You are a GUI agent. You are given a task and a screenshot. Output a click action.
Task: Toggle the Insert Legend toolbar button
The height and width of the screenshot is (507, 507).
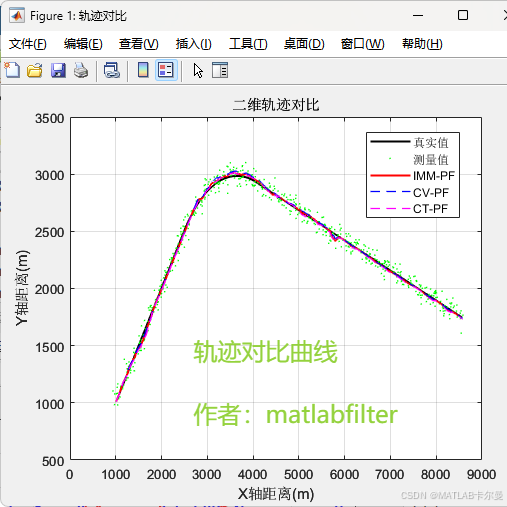click(166, 70)
